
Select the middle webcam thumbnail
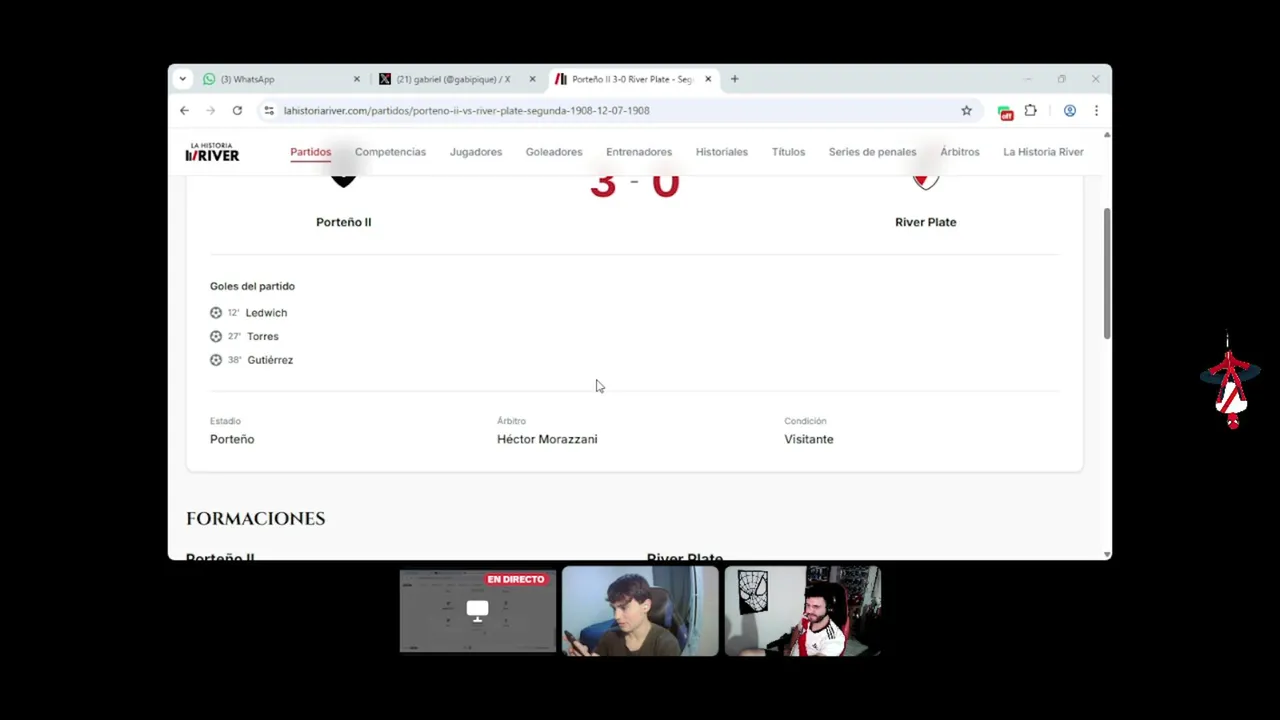[x=640, y=611]
